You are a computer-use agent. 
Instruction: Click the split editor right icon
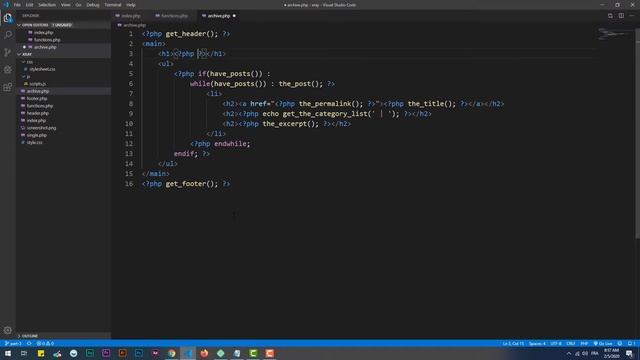(621, 16)
